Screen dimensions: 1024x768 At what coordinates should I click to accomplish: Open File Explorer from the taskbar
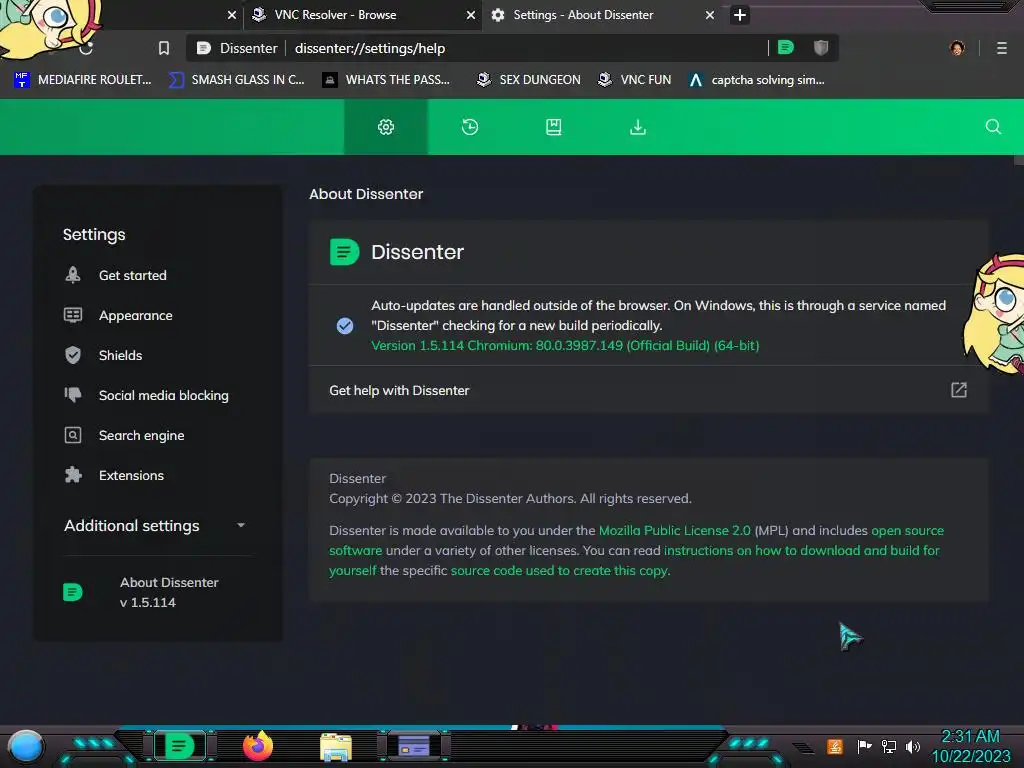tap(336, 747)
